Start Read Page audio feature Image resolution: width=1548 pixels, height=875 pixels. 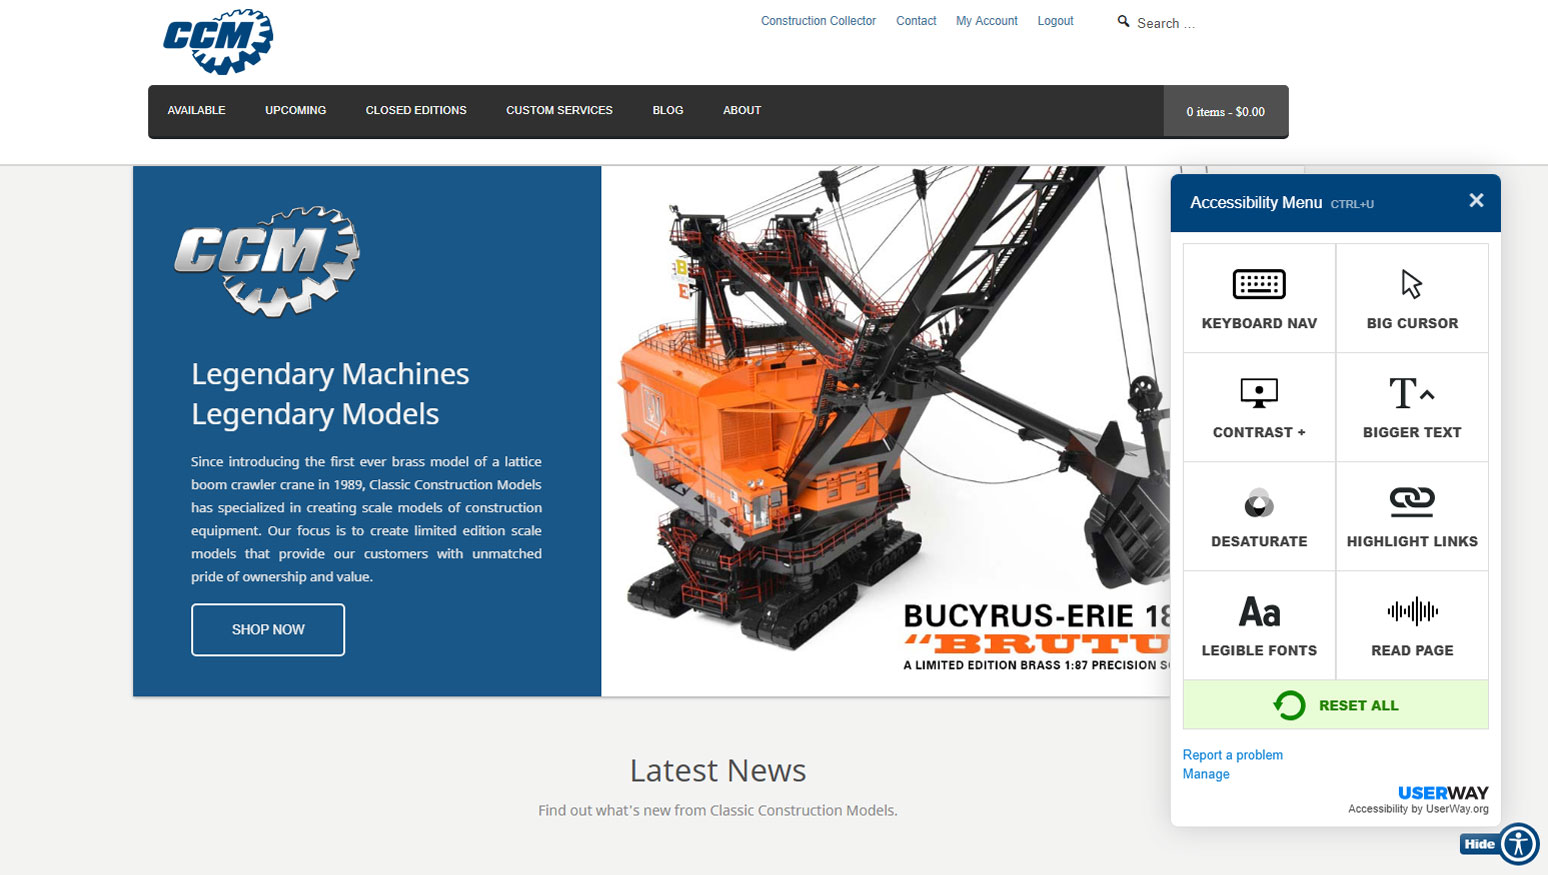point(1412,625)
